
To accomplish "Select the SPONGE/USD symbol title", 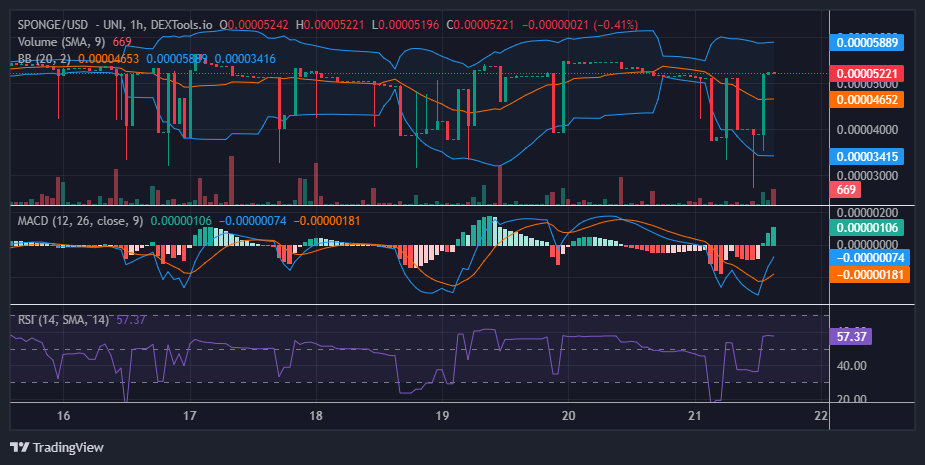I will pyautogui.click(x=53, y=25).
